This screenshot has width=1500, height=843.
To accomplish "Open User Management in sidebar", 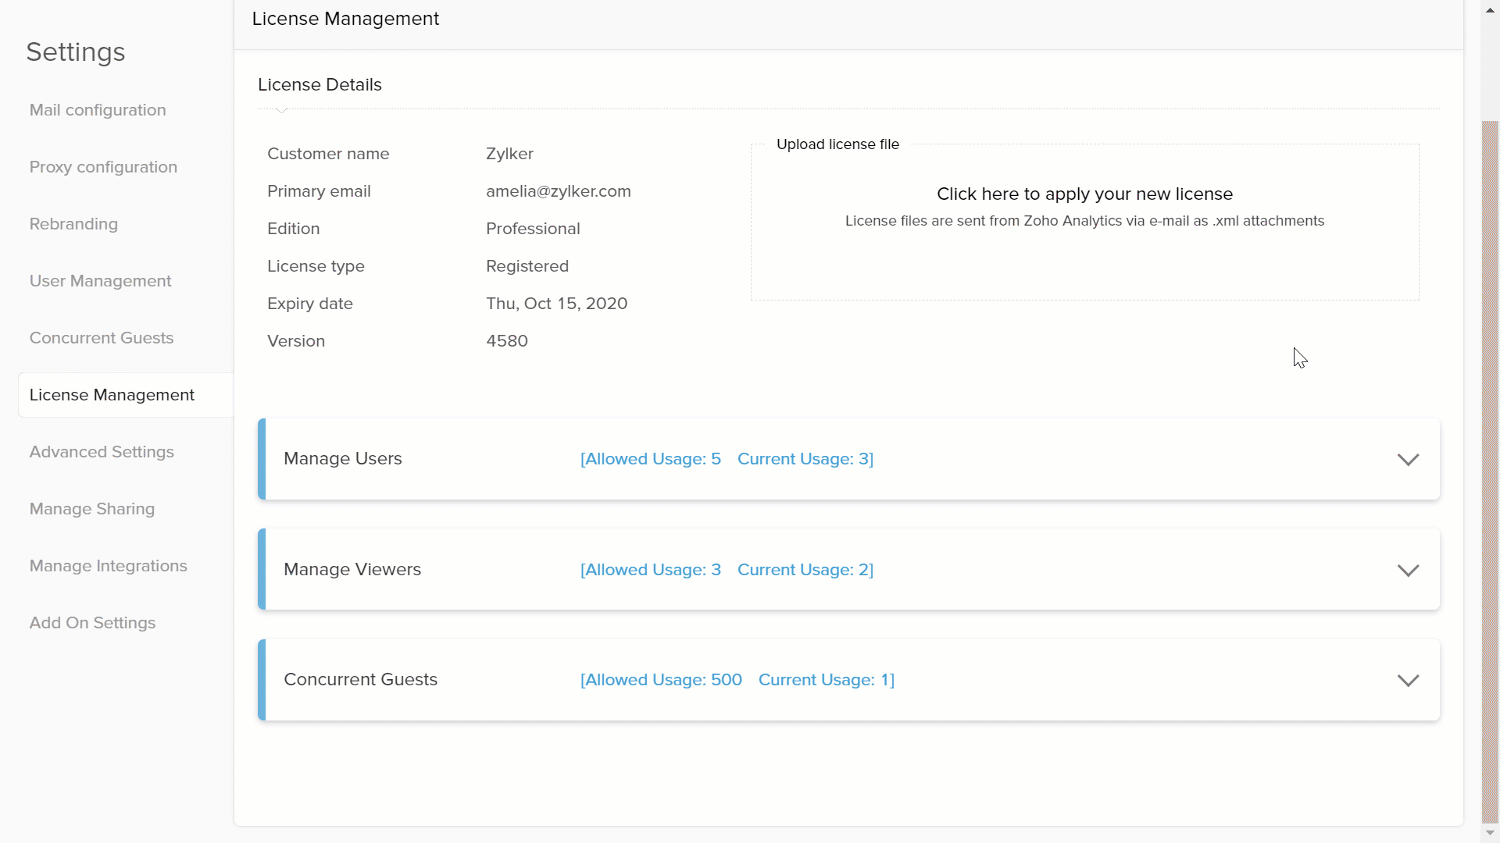I will pos(100,281).
